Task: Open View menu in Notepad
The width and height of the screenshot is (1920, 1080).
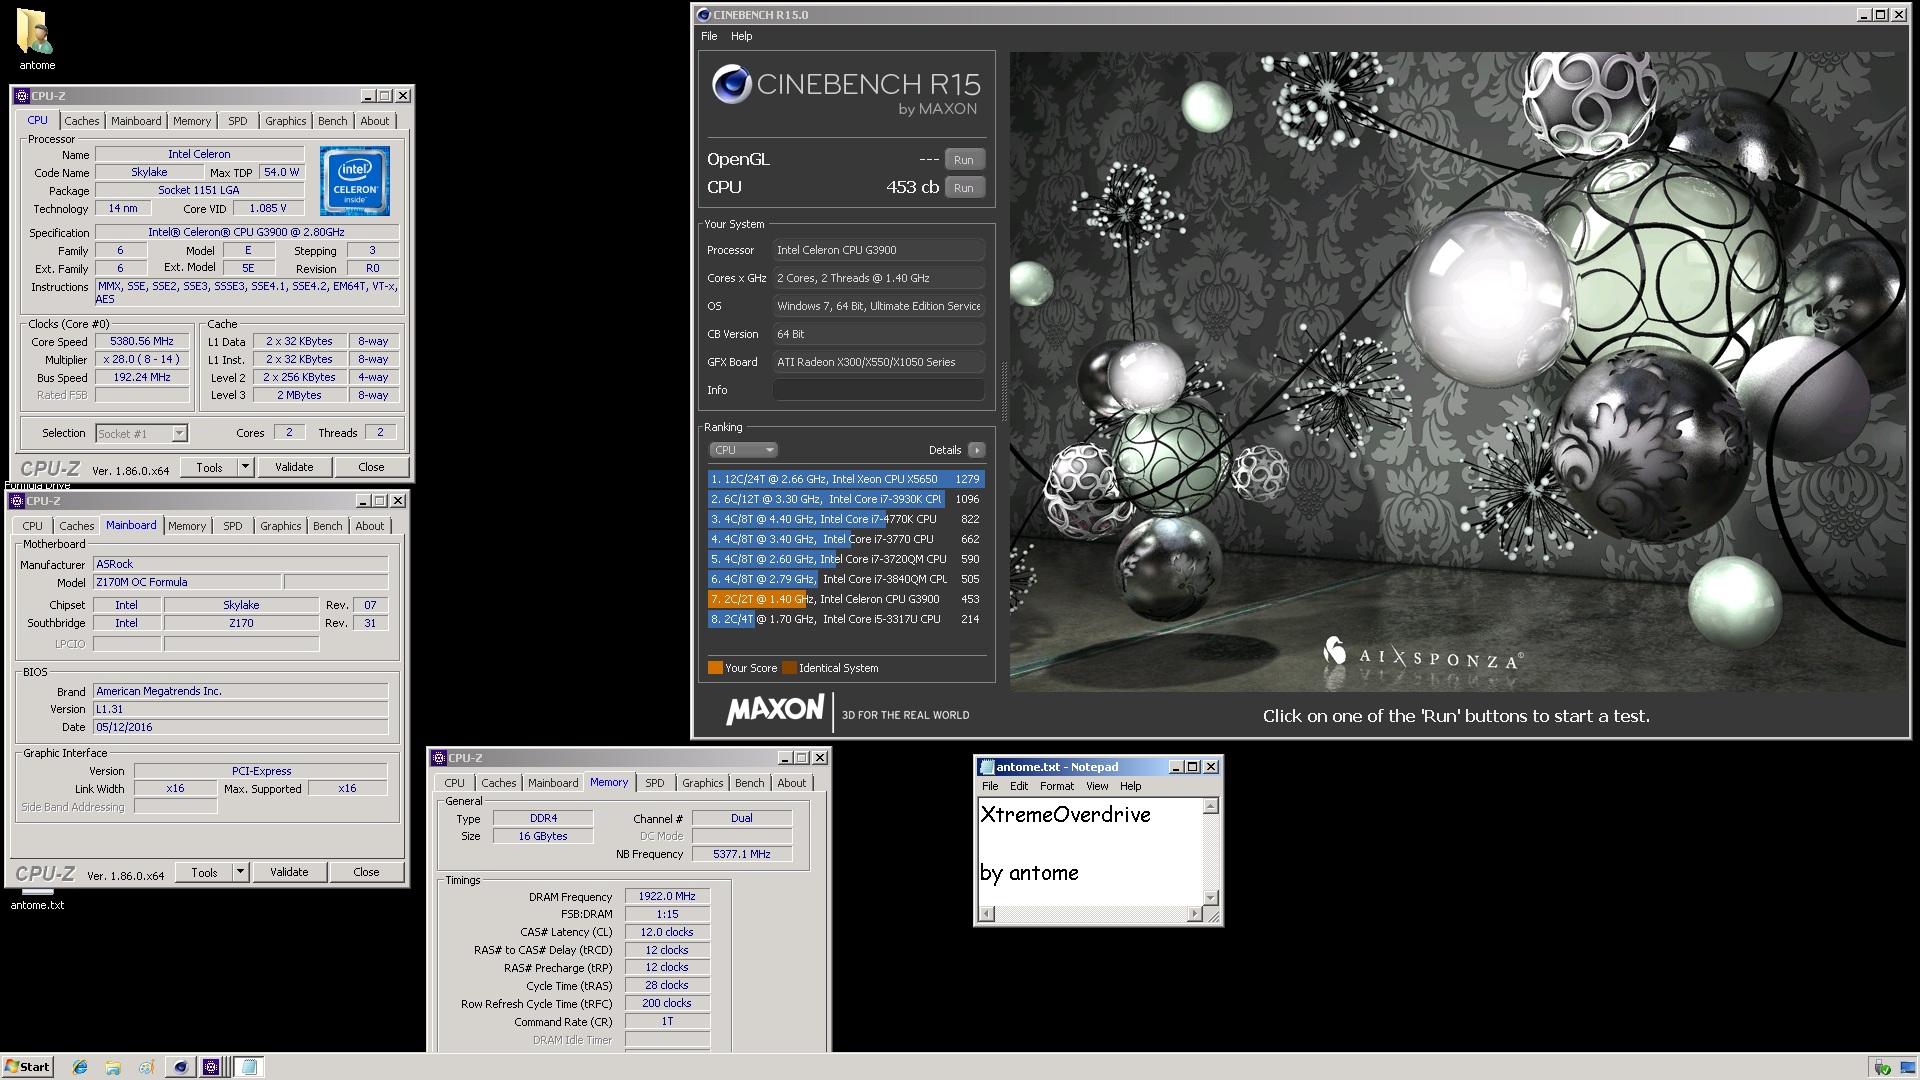Action: 1097,786
